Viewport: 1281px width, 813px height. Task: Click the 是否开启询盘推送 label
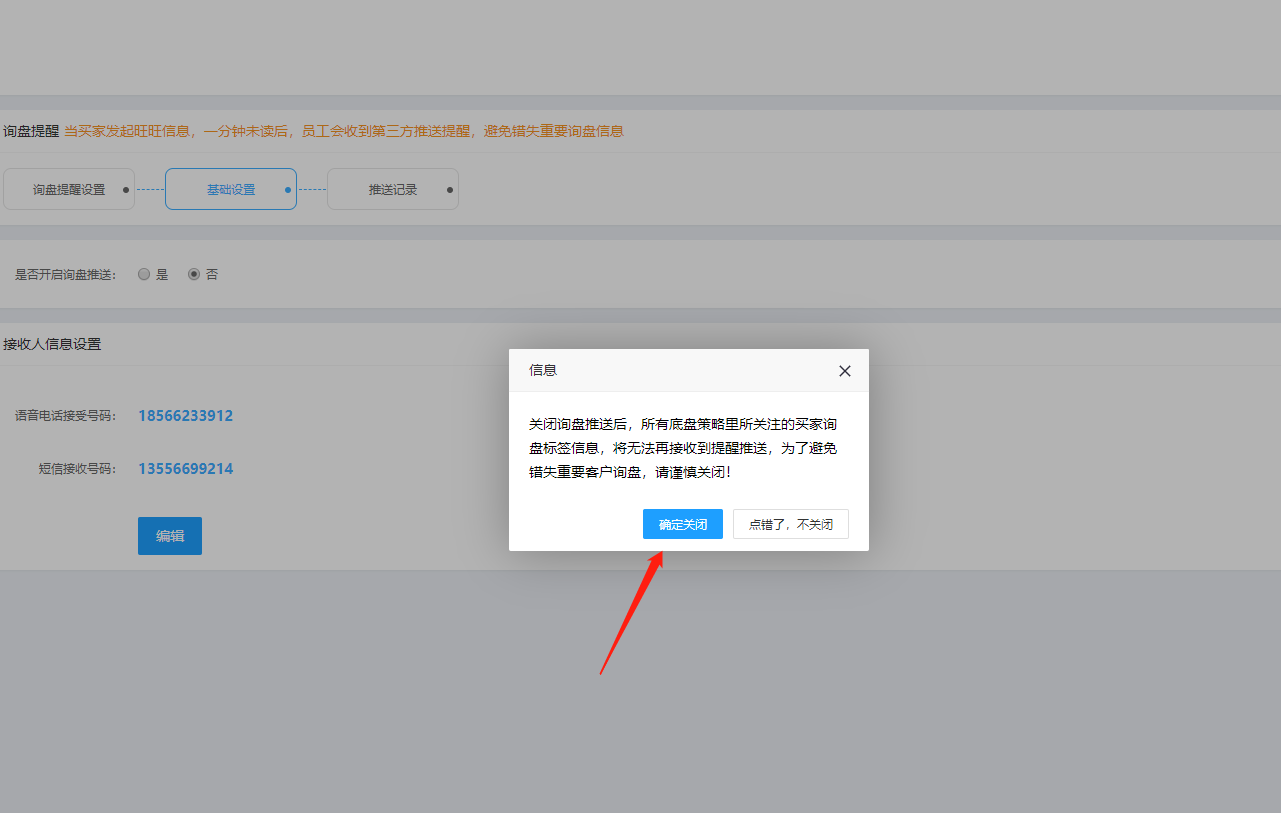tap(65, 274)
